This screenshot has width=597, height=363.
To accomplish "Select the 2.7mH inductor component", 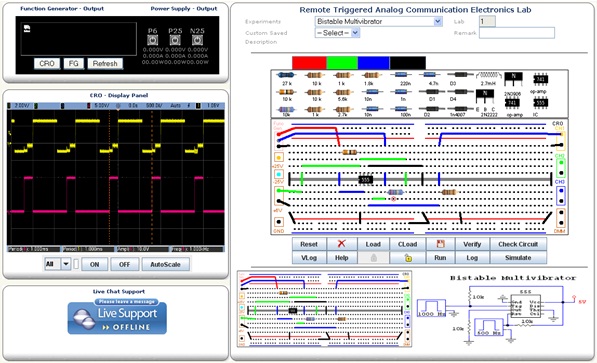I will [488, 75].
